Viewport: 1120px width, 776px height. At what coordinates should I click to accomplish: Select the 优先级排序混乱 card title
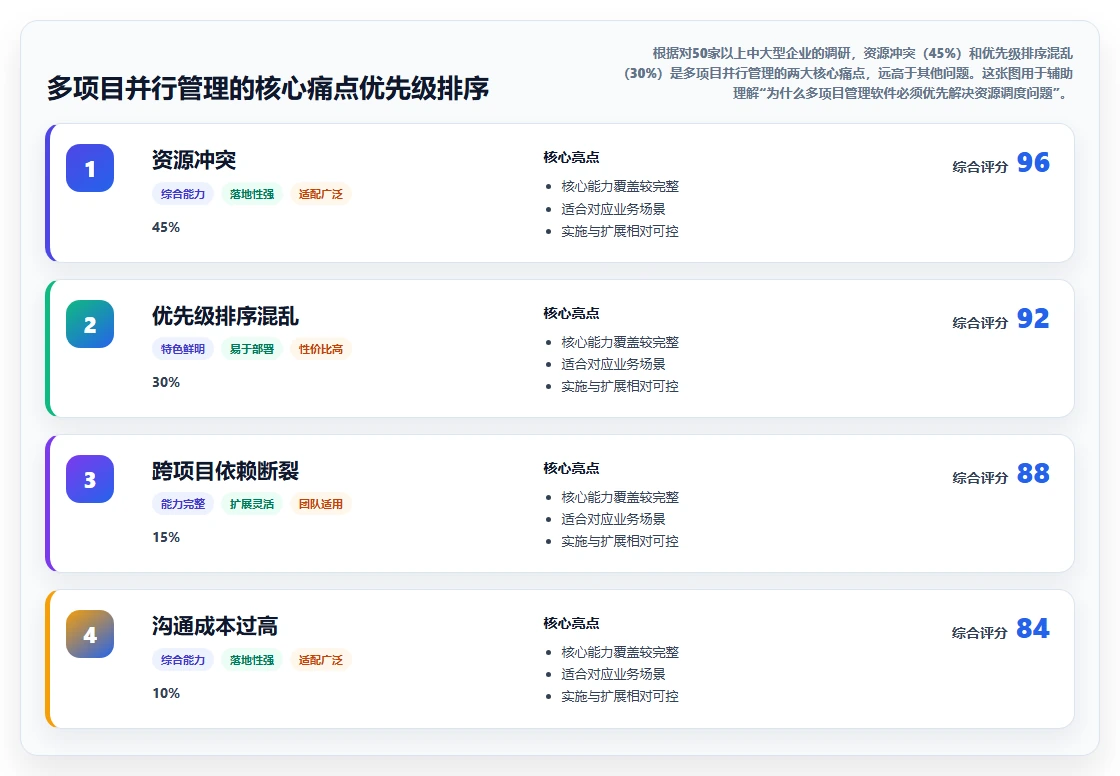coord(225,316)
